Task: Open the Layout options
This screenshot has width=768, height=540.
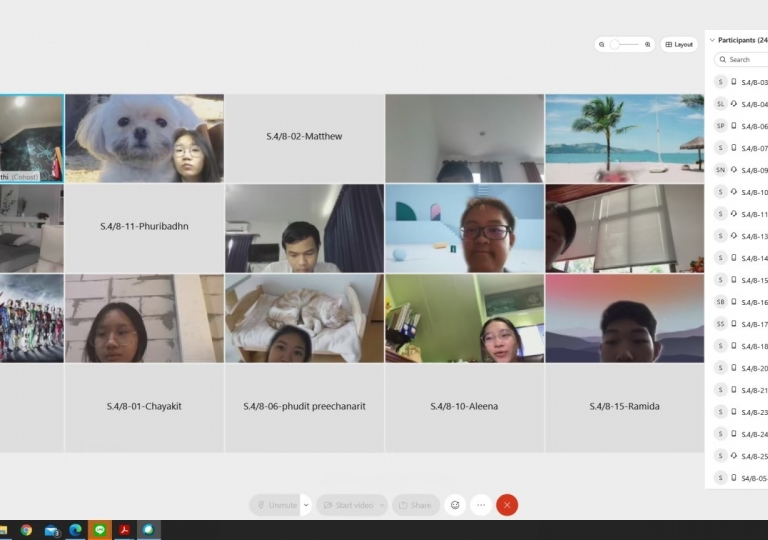Action: tap(679, 45)
